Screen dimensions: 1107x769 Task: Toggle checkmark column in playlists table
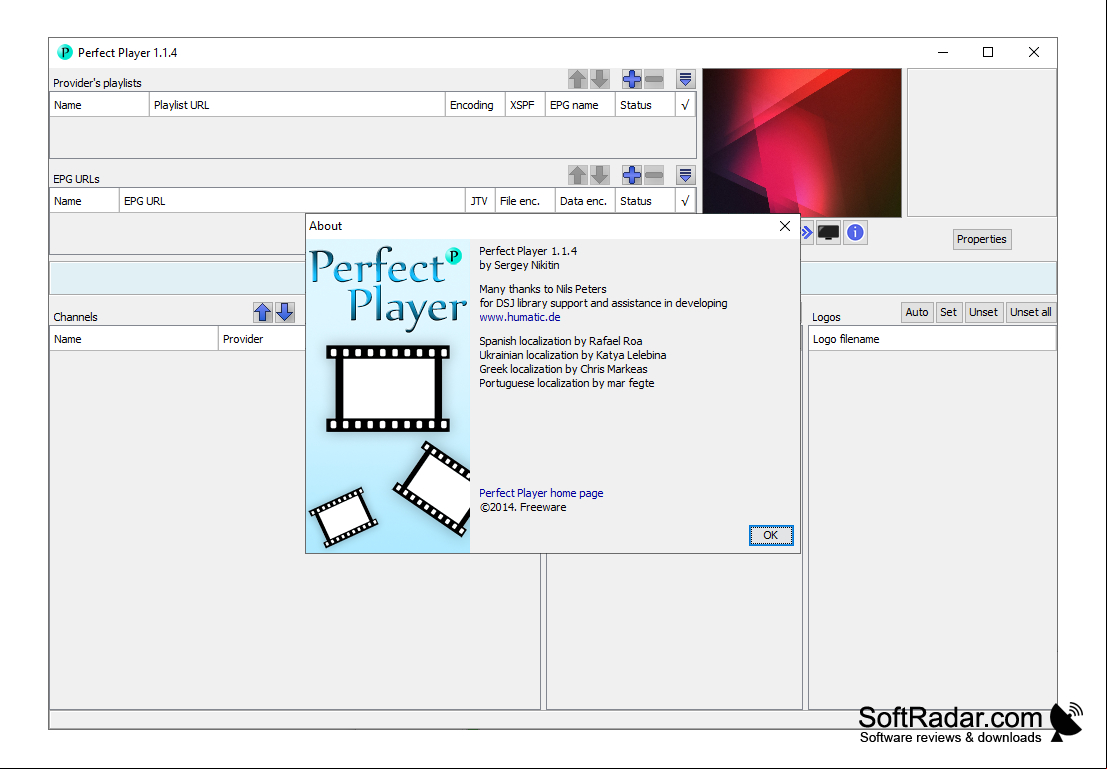685,105
